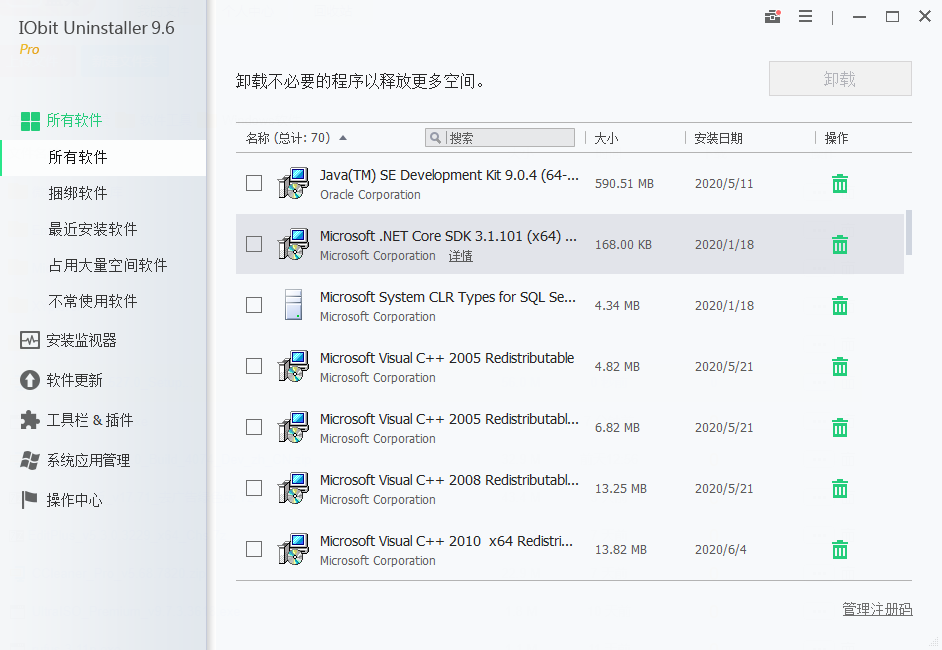Select Microsoft Visual C++ 2005 Redistributable name

coord(447,358)
